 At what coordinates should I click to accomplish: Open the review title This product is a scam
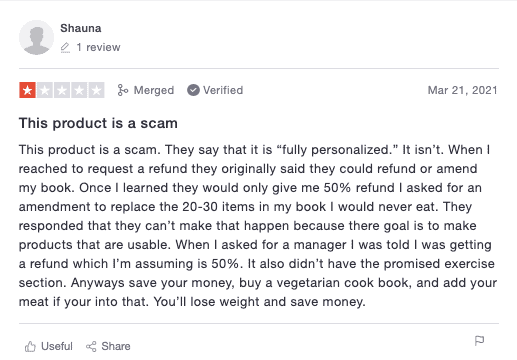pos(98,123)
